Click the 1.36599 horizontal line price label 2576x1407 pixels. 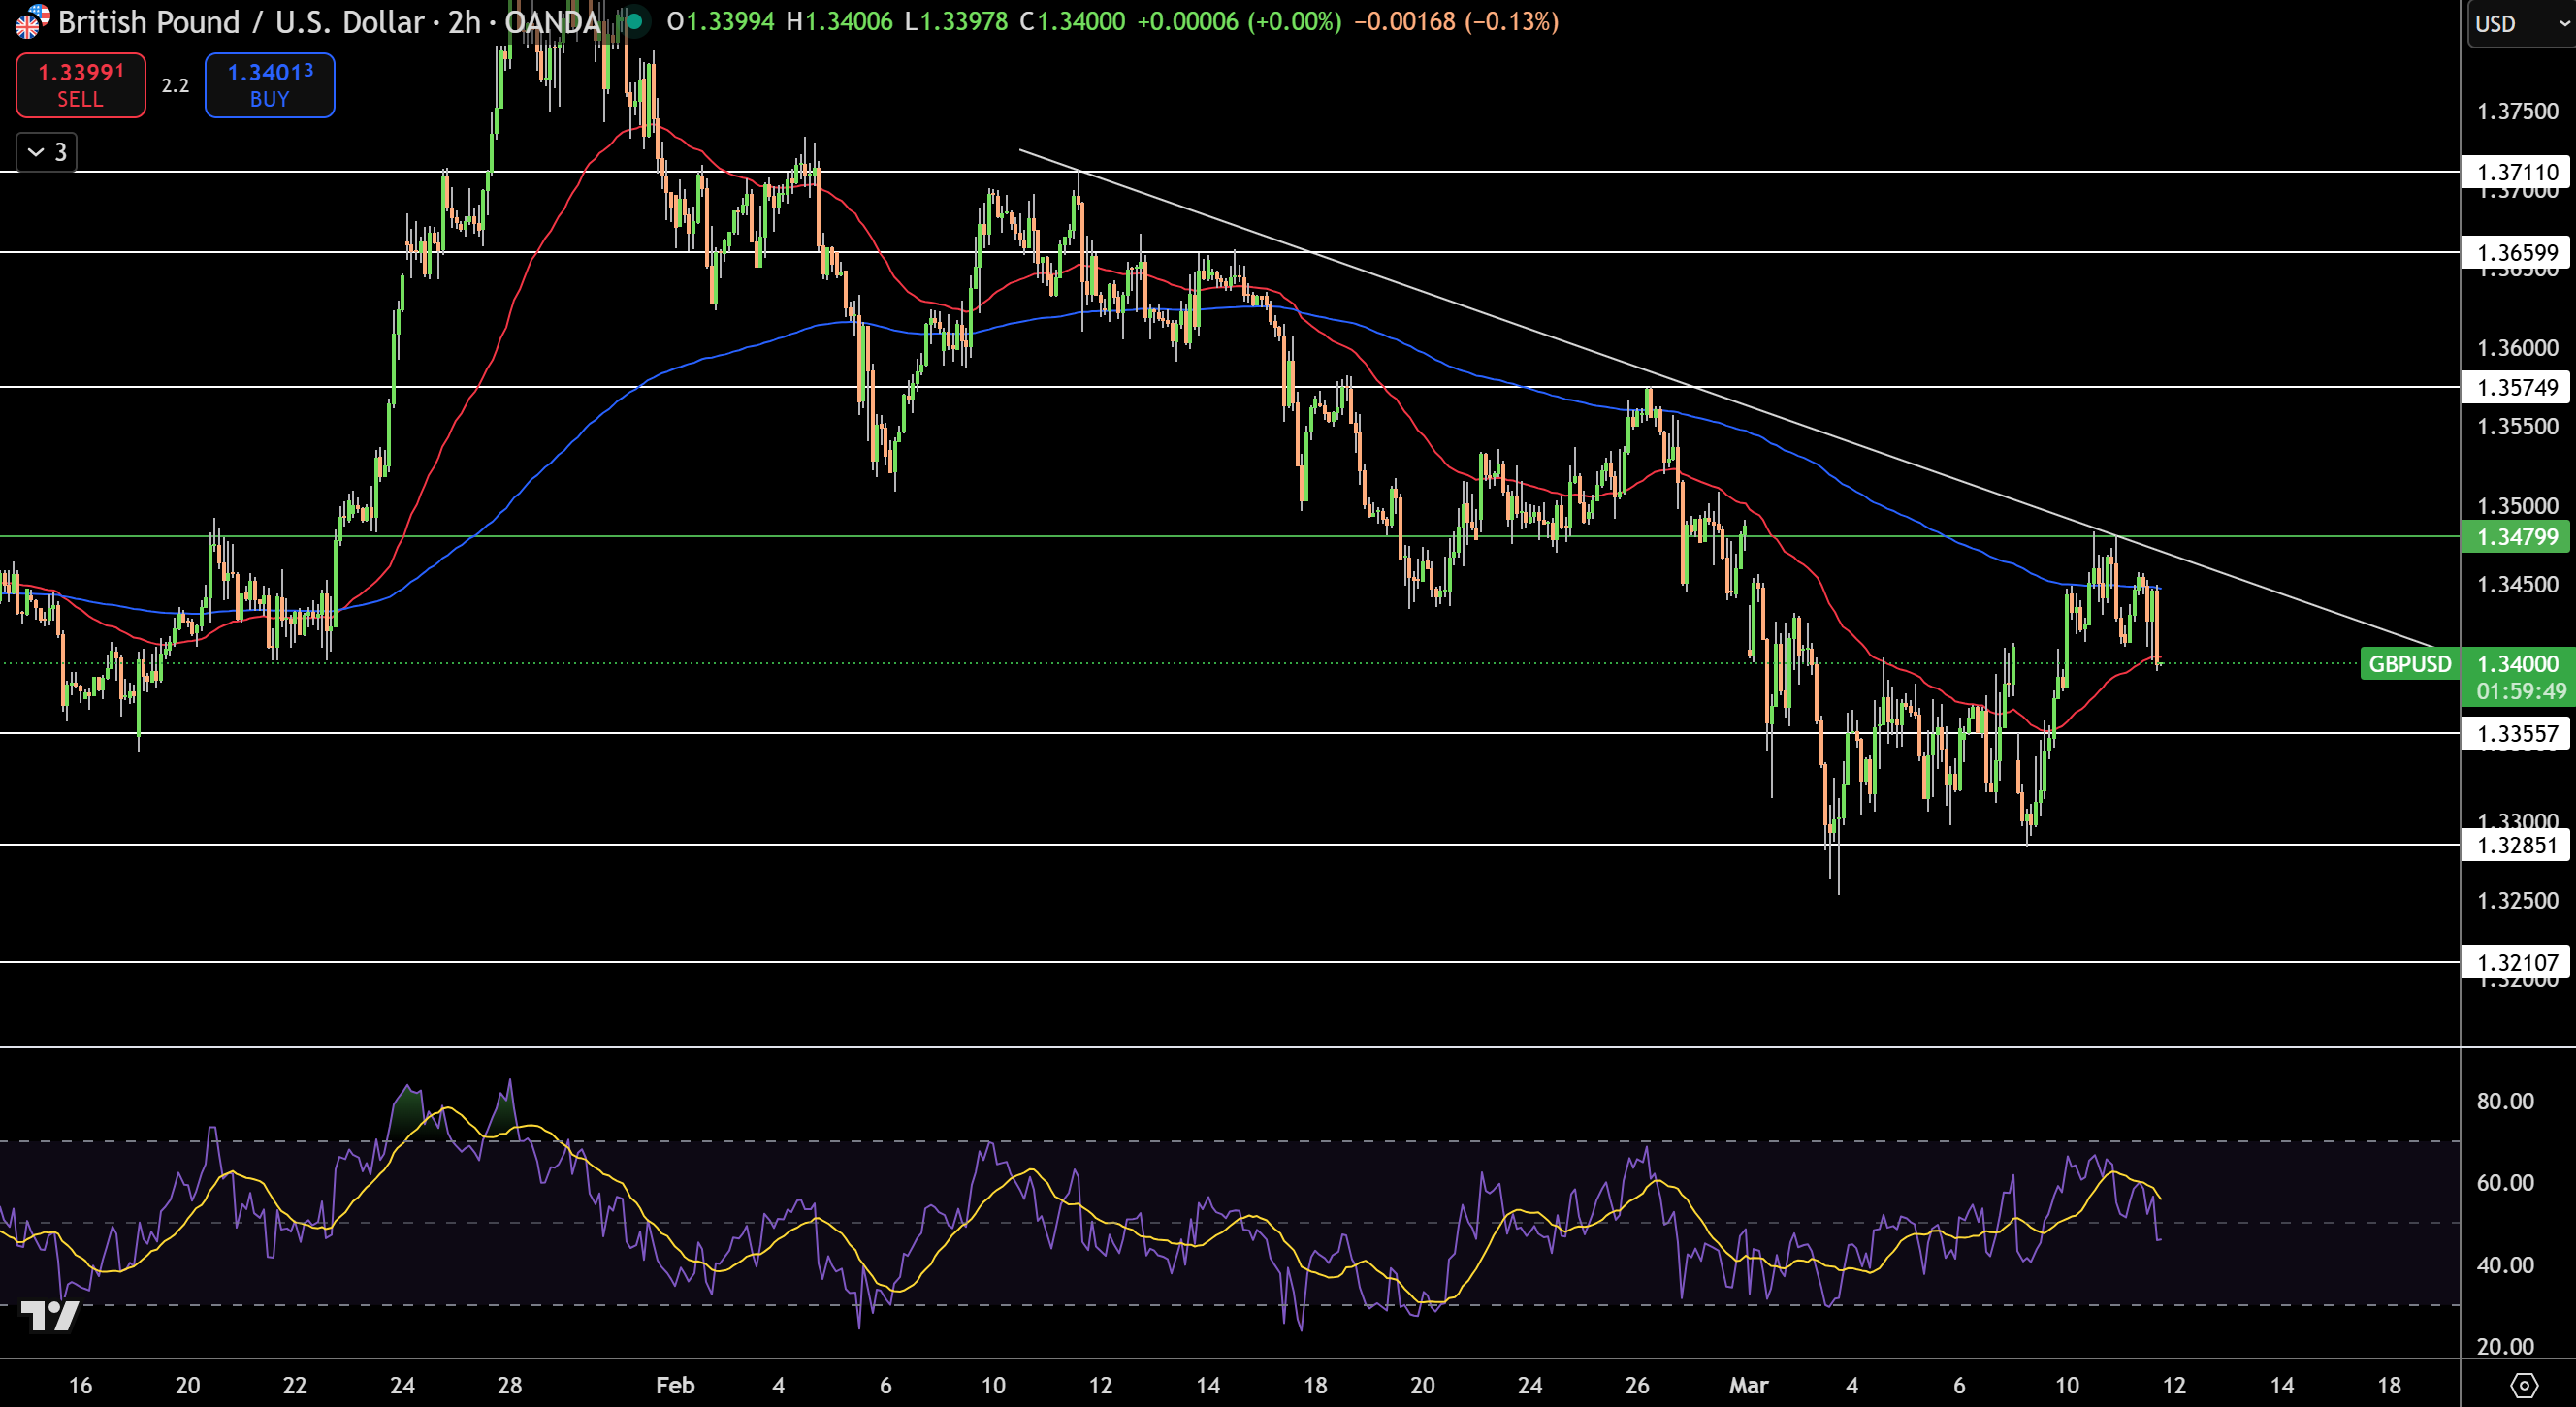(2516, 252)
